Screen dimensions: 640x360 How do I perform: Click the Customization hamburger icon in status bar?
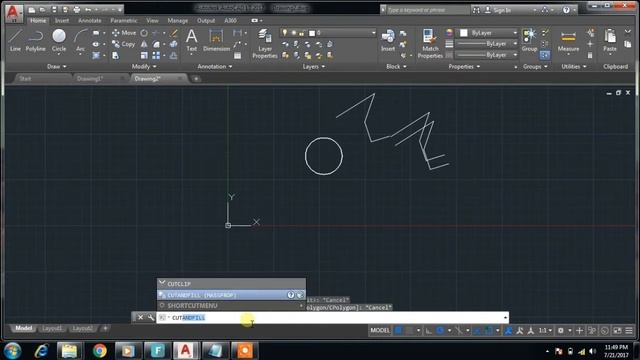[629, 330]
